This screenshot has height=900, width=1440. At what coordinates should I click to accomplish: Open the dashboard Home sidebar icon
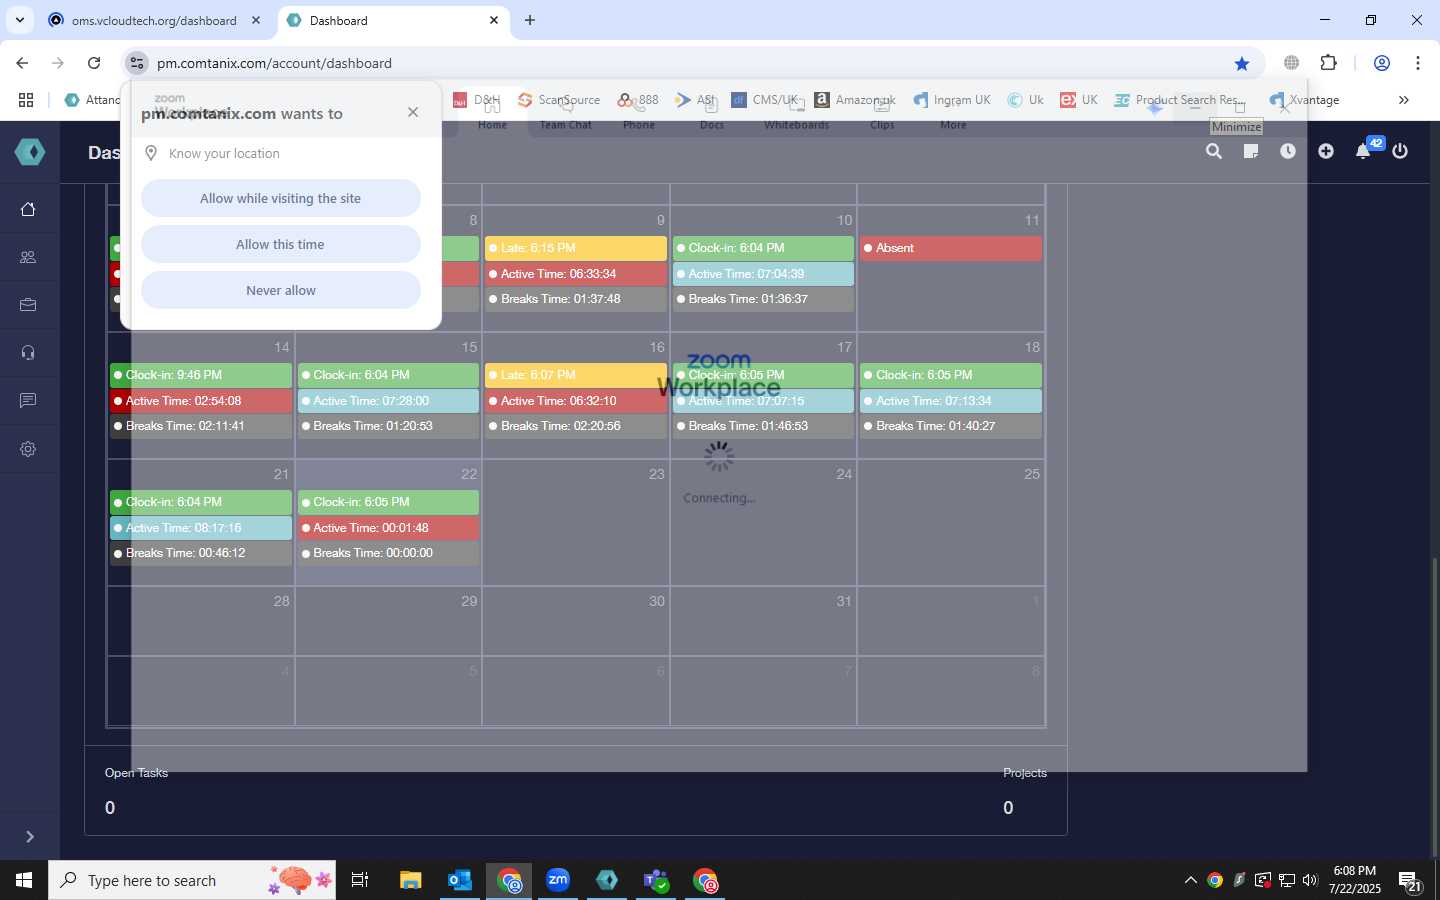click(28, 209)
